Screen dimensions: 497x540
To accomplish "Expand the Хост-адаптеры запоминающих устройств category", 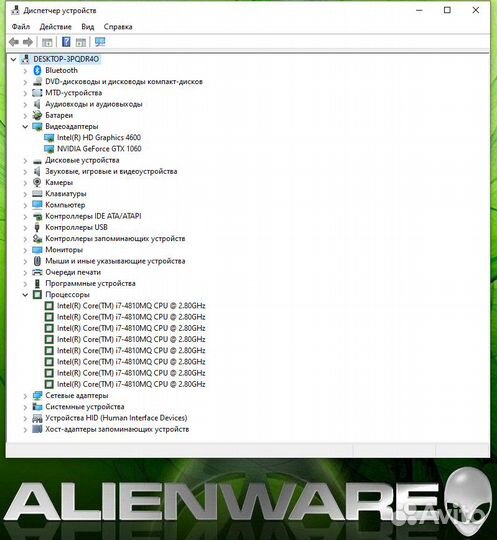I will point(25,430).
